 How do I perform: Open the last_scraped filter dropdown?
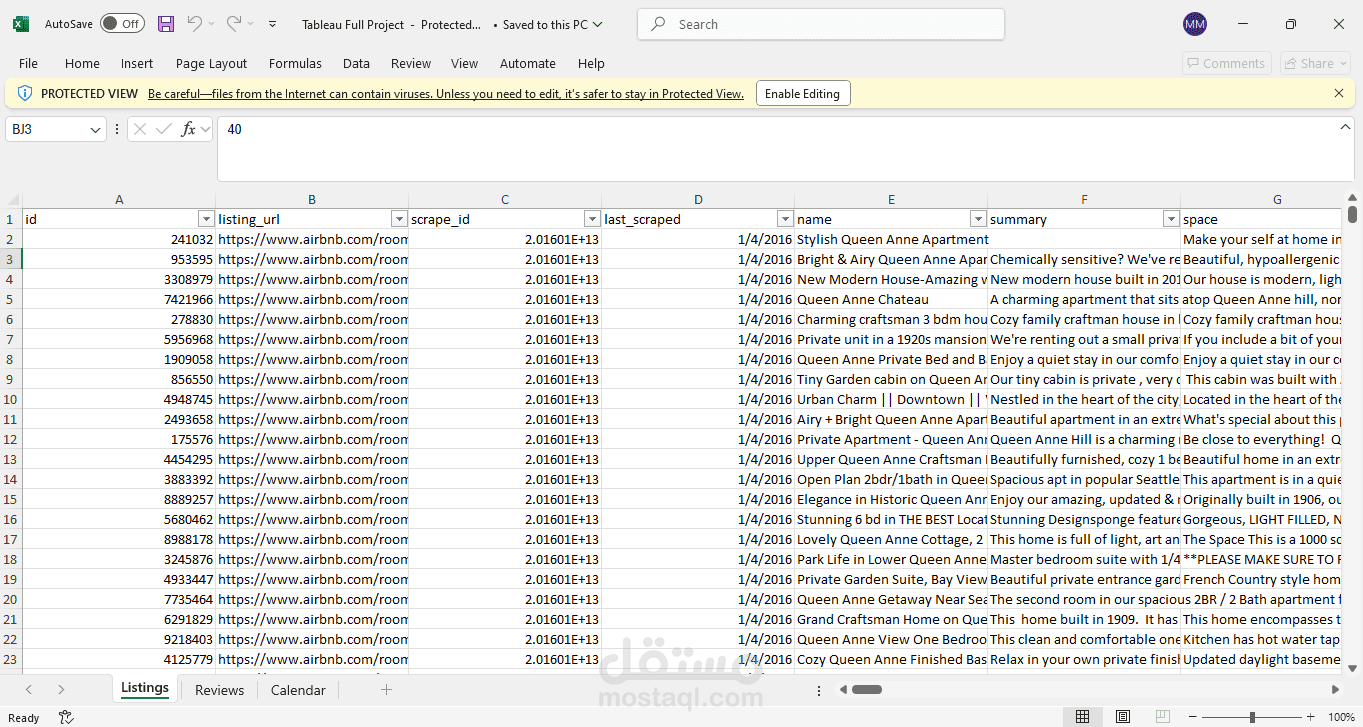(785, 219)
